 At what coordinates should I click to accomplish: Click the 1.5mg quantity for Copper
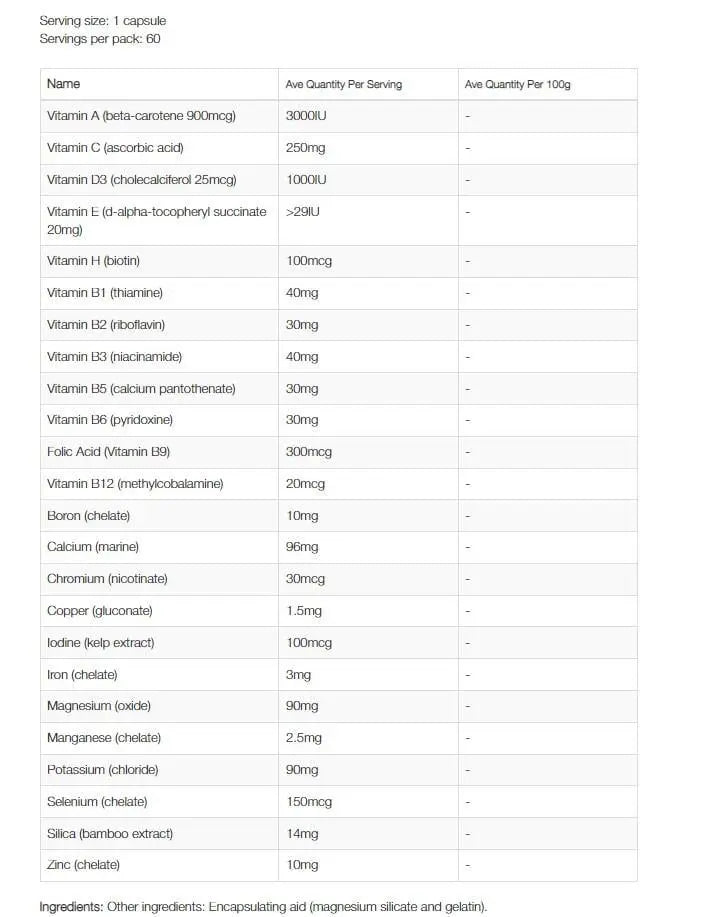tap(303, 611)
